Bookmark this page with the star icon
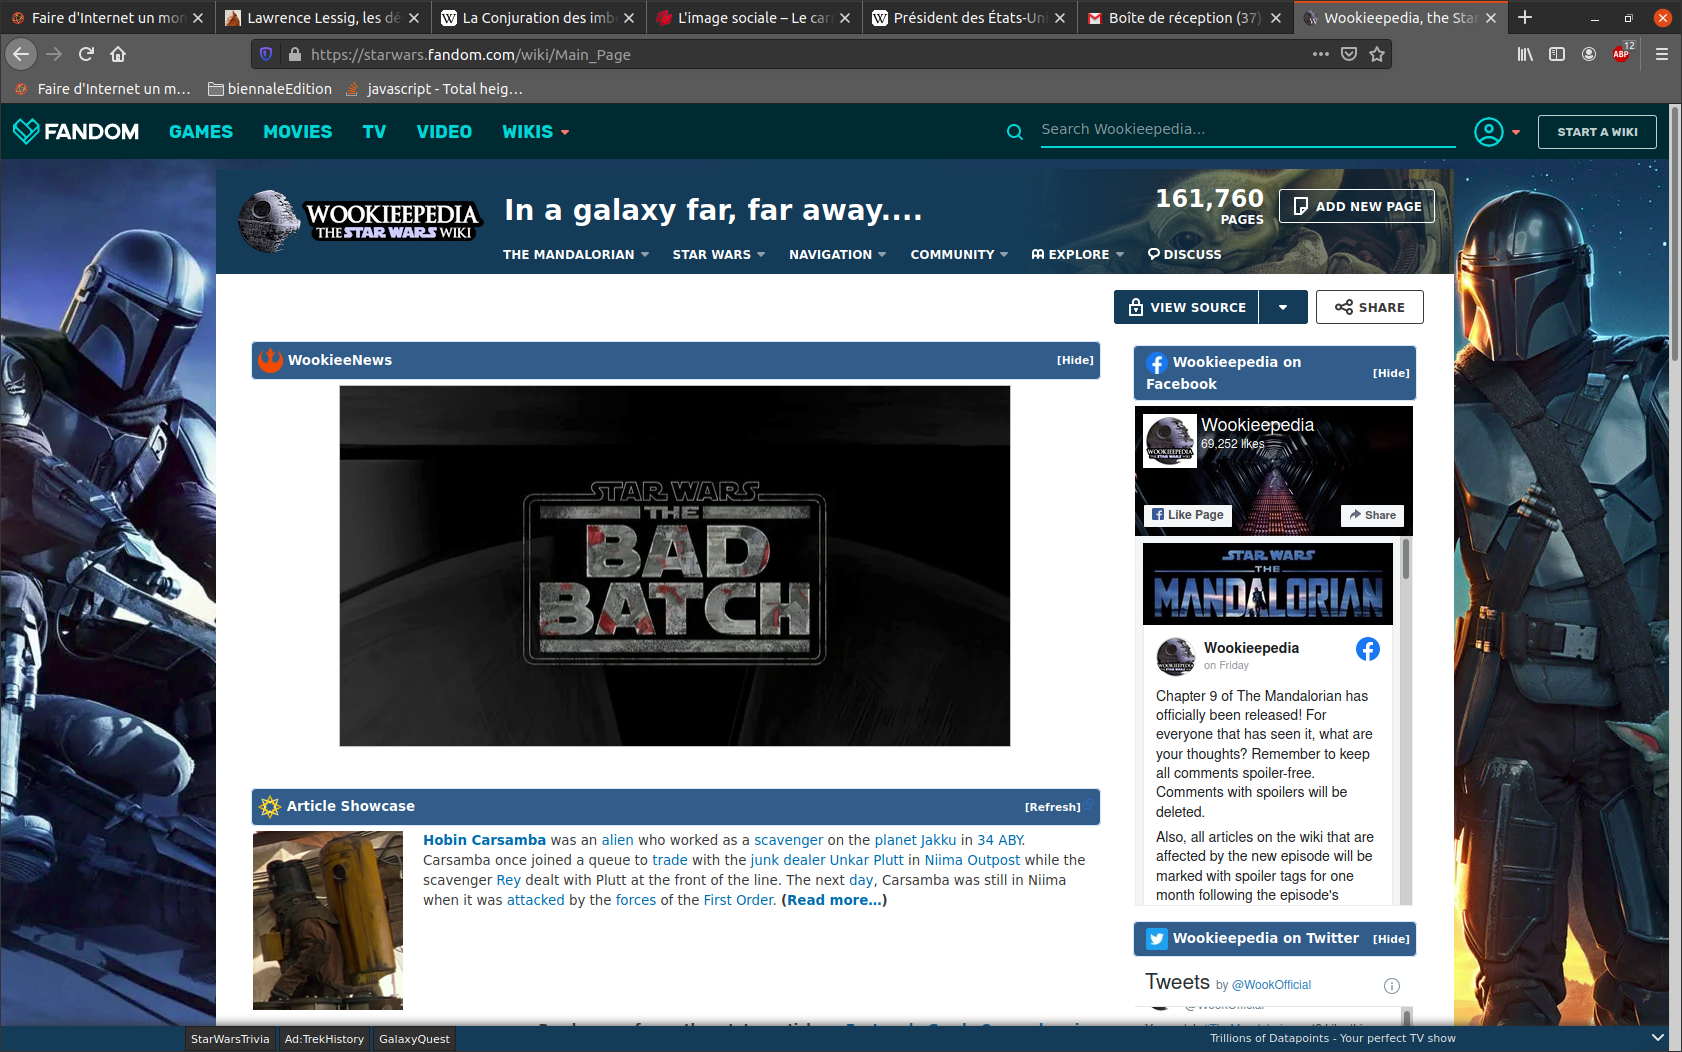 click(1377, 54)
